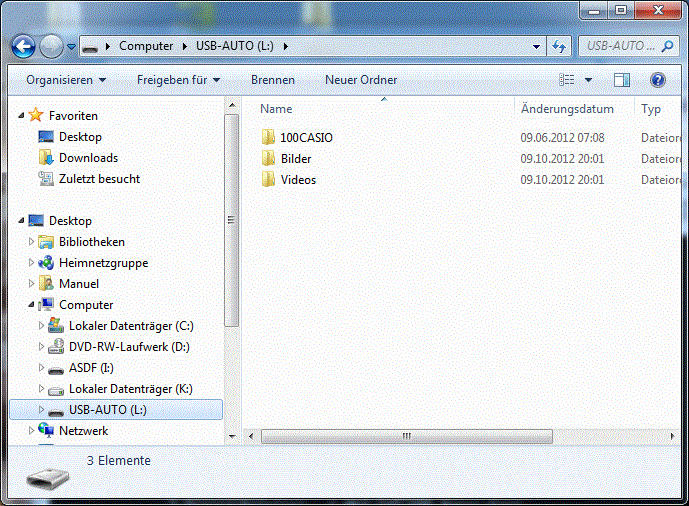The height and width of the screenshot is (506, 689).
Task: Open help with the question mark icon
Action: click(657, 80)
